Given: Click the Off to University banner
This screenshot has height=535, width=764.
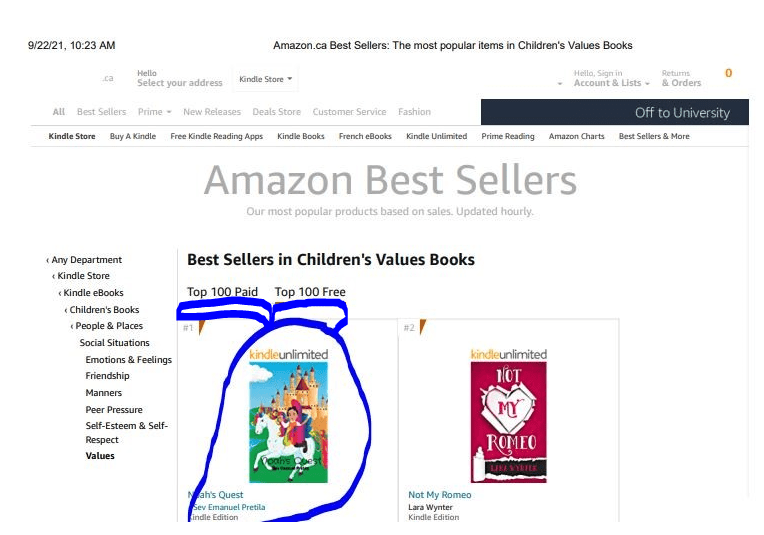Looking at the screenshot, I should (682, 112).
